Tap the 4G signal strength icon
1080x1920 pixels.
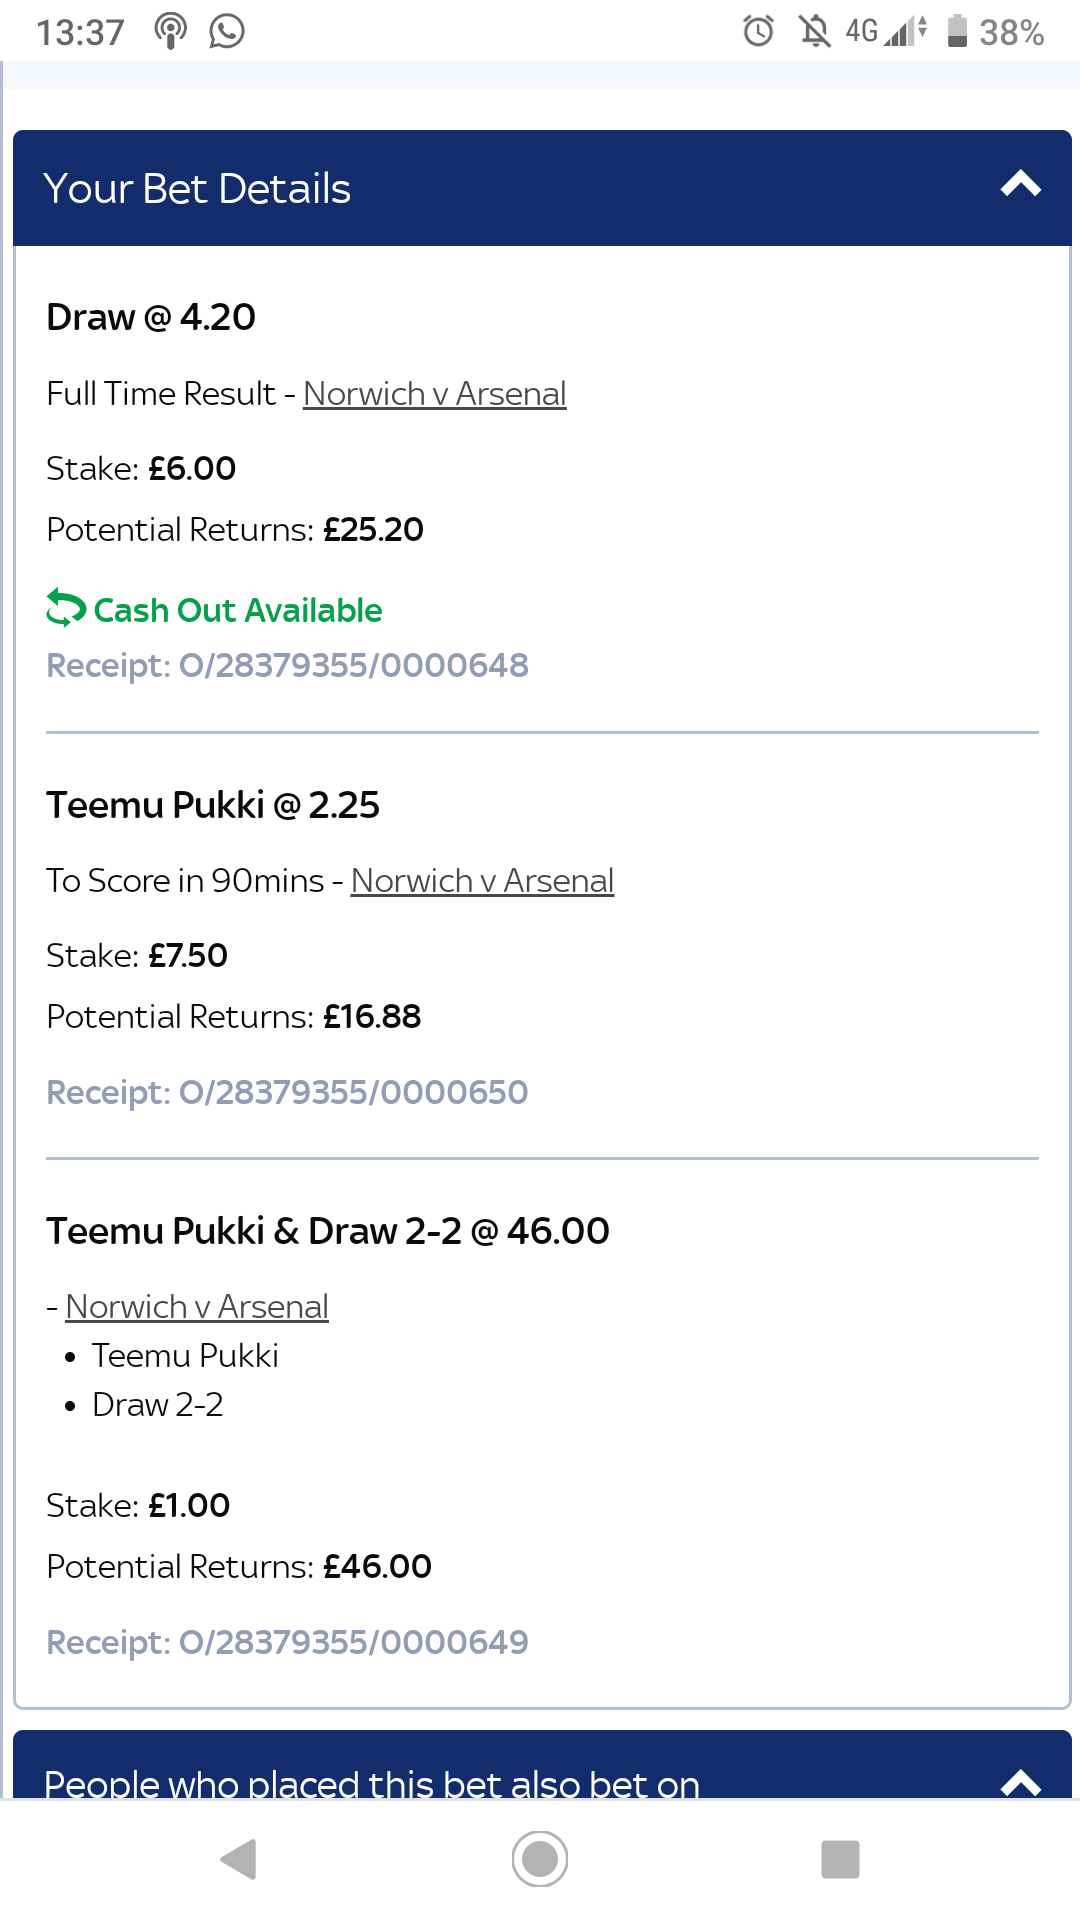(886, 31)
